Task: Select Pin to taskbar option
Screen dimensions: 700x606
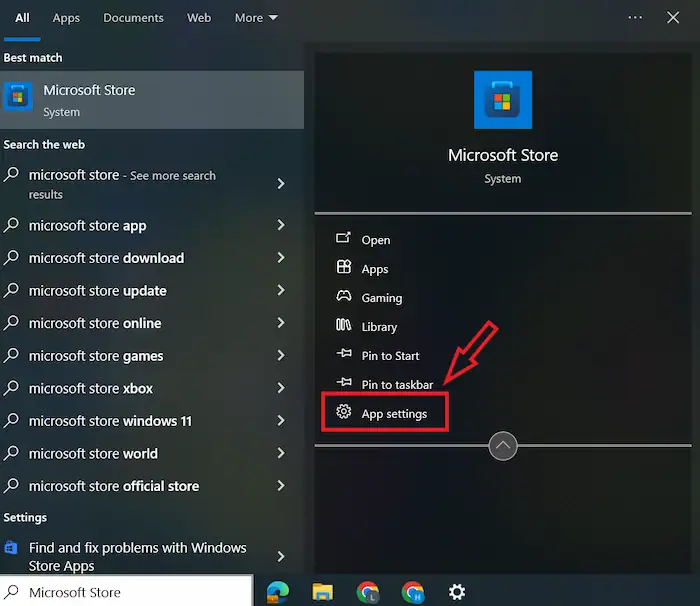Action: [x=397, y=385]
